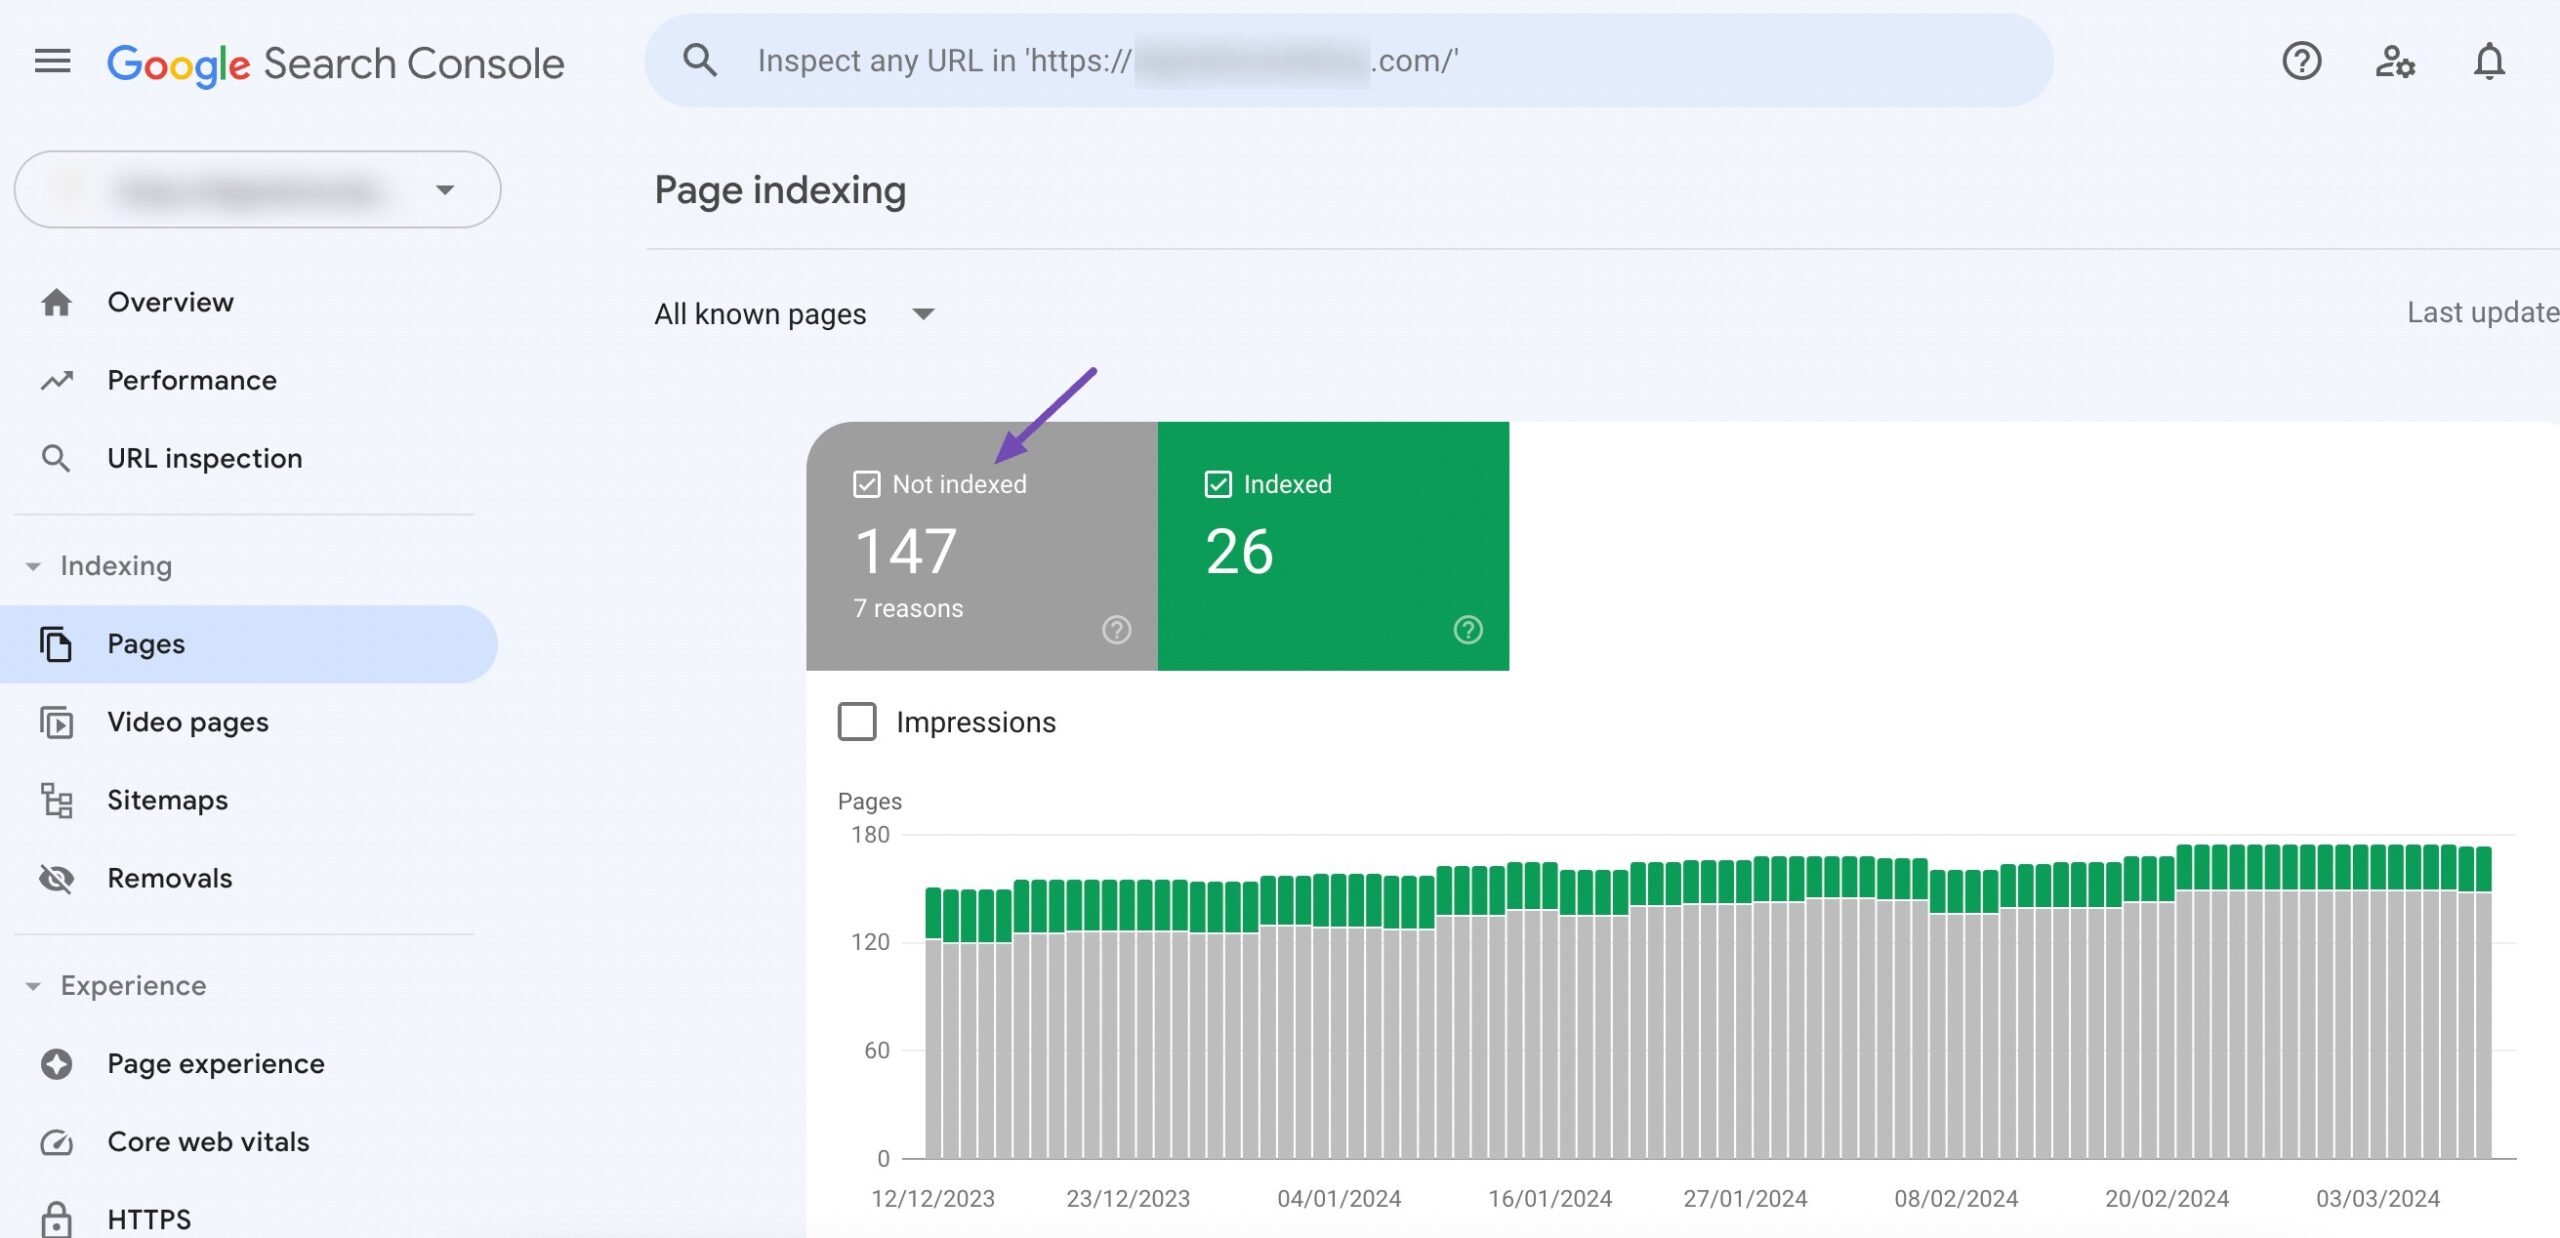Click the 147 not indexed count

coord(906,551)
